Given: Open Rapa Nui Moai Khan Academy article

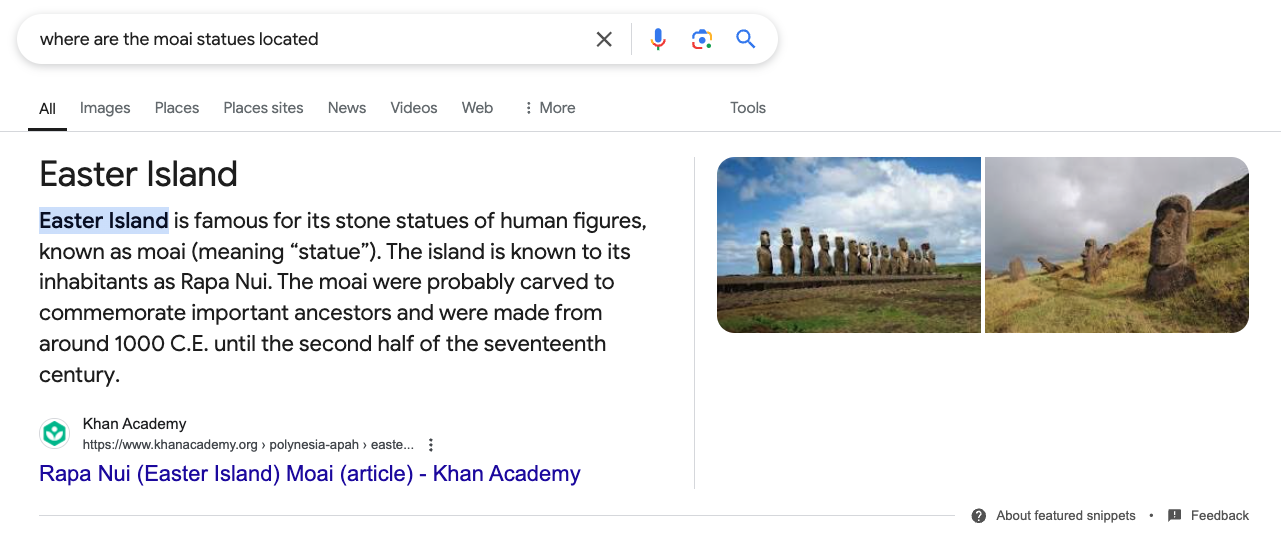Looking at the screenshot, I should coord(309,474).
